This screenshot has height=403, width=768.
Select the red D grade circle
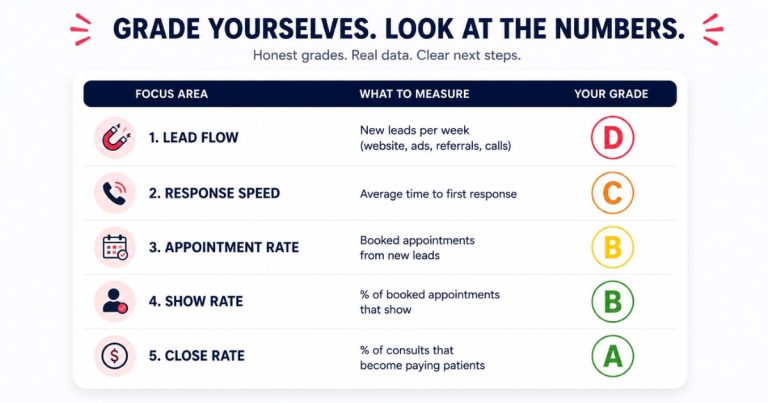(612, 138)
